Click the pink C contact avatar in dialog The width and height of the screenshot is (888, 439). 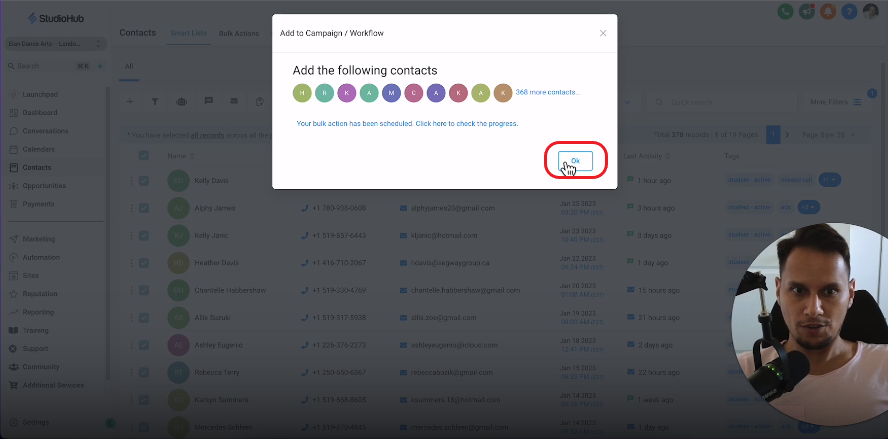point(414,93)
